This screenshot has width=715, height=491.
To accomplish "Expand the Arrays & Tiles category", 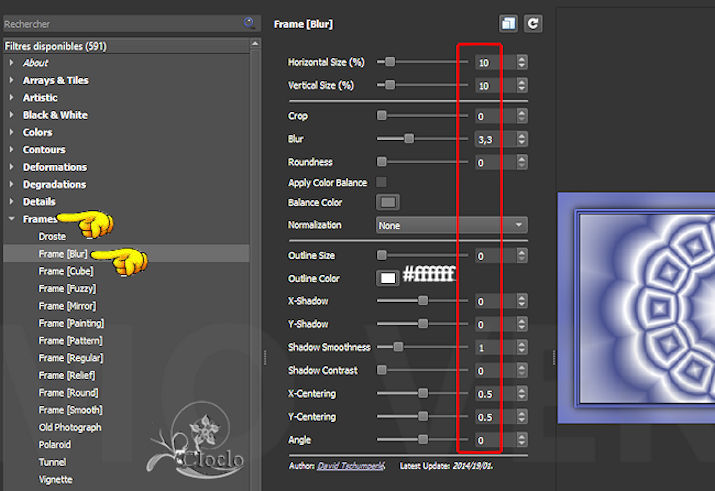I will coord(12,80).
